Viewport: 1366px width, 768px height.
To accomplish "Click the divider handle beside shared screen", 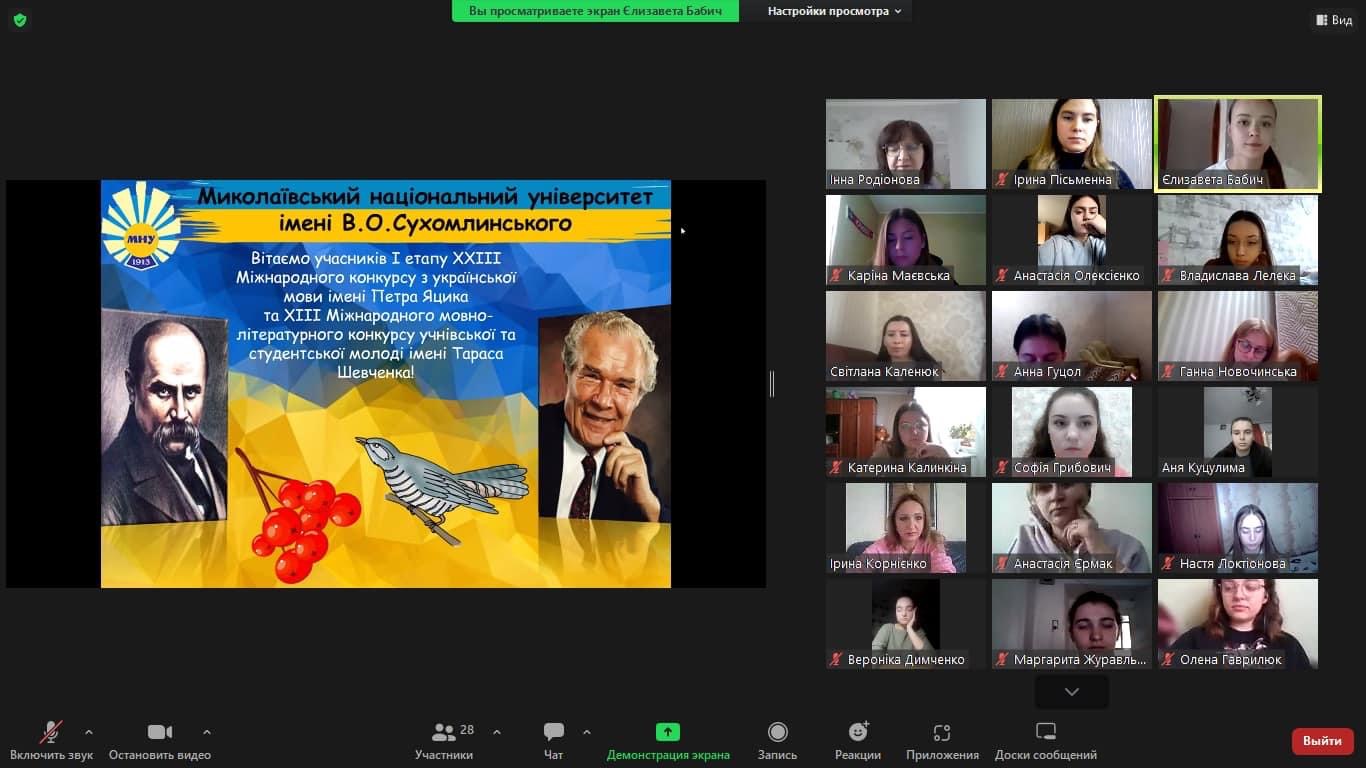I will coord(772,383).
